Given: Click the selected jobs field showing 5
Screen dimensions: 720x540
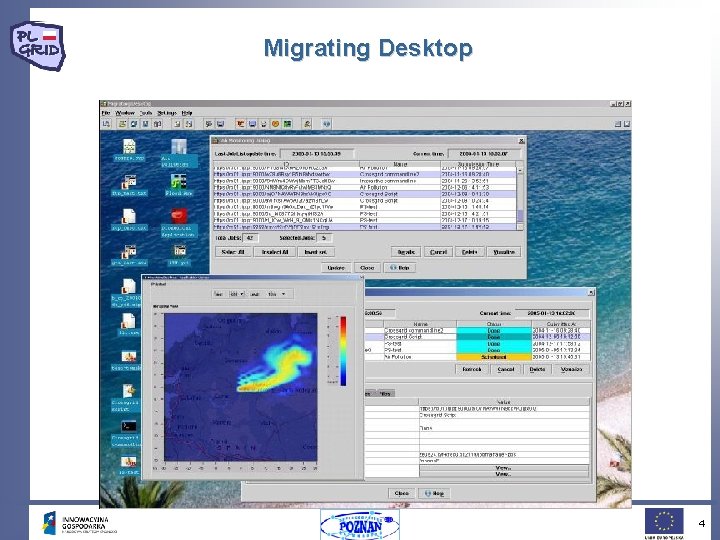Looking at the screenshot, I should pyautogui.click(x=324, y=238).
